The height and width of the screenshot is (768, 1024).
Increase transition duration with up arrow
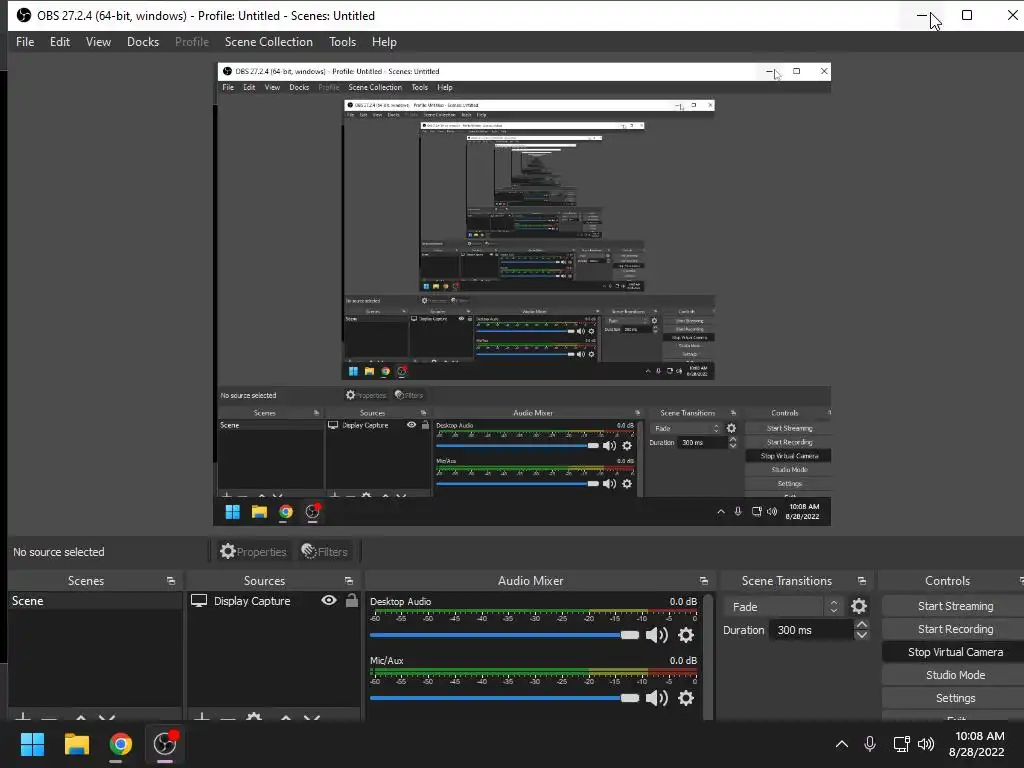click(861, 625)
